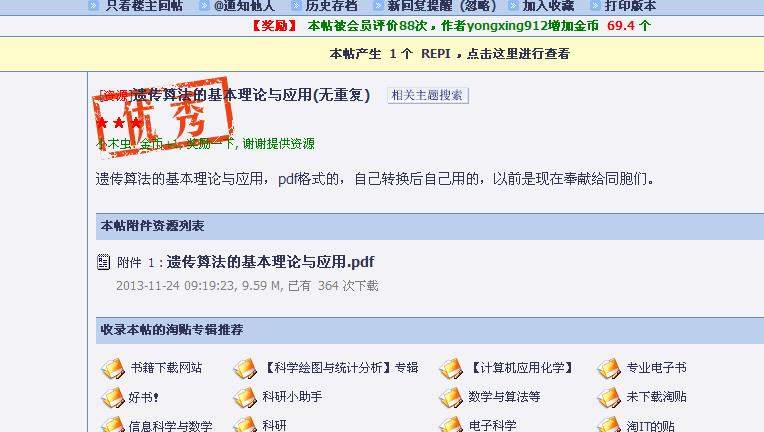
Task: Click the folder icon beside 书籍下载网站
Action: tap(113, 369)
